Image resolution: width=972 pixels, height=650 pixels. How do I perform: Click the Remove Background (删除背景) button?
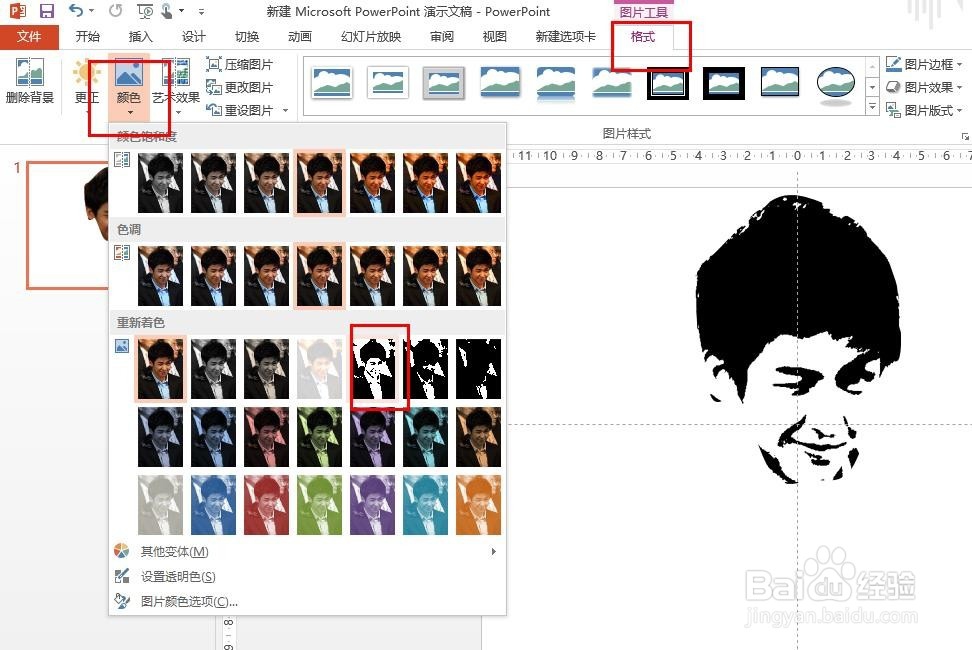click(x=29, y=81)
